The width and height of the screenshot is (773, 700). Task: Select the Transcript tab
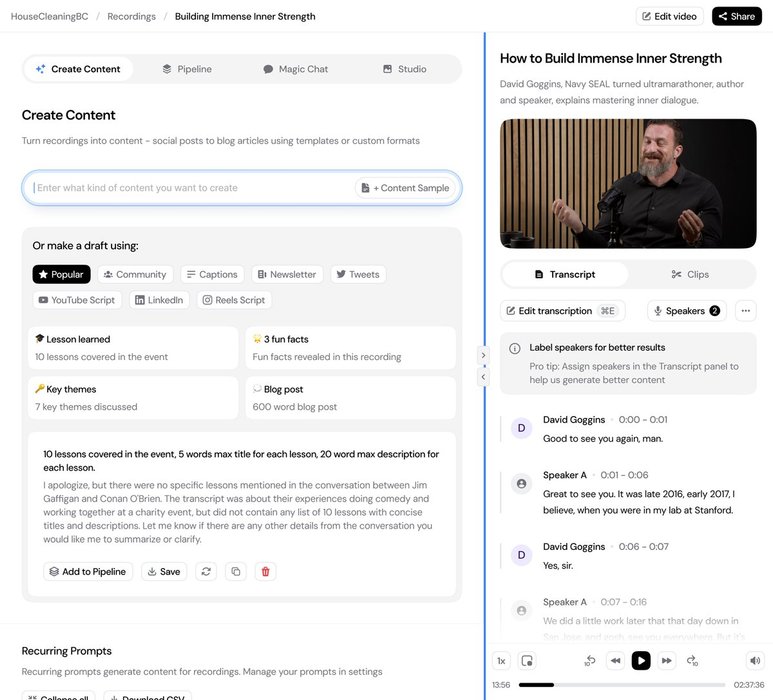click(565, 275)
